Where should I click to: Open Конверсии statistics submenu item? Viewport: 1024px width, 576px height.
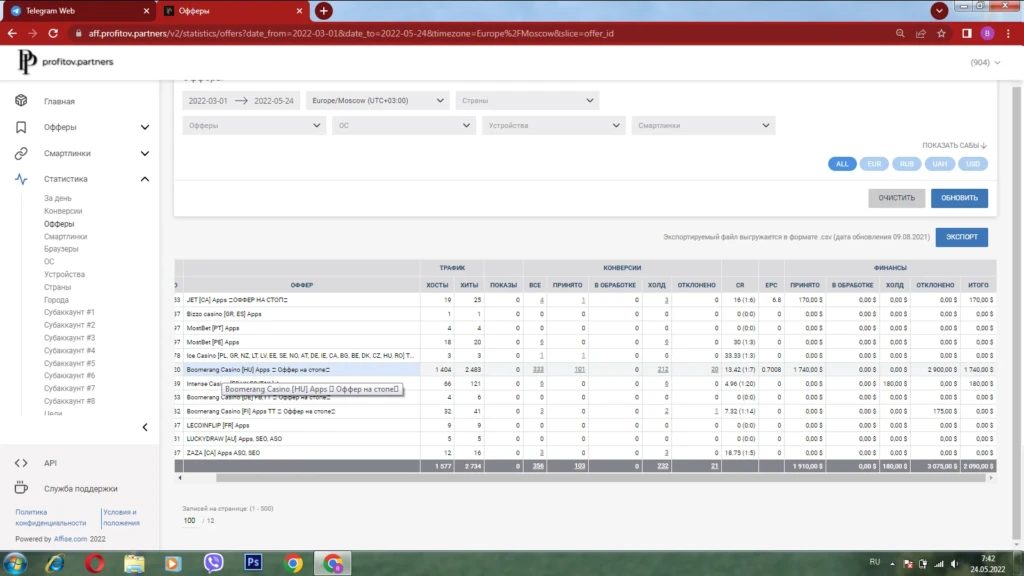point(63,211)
